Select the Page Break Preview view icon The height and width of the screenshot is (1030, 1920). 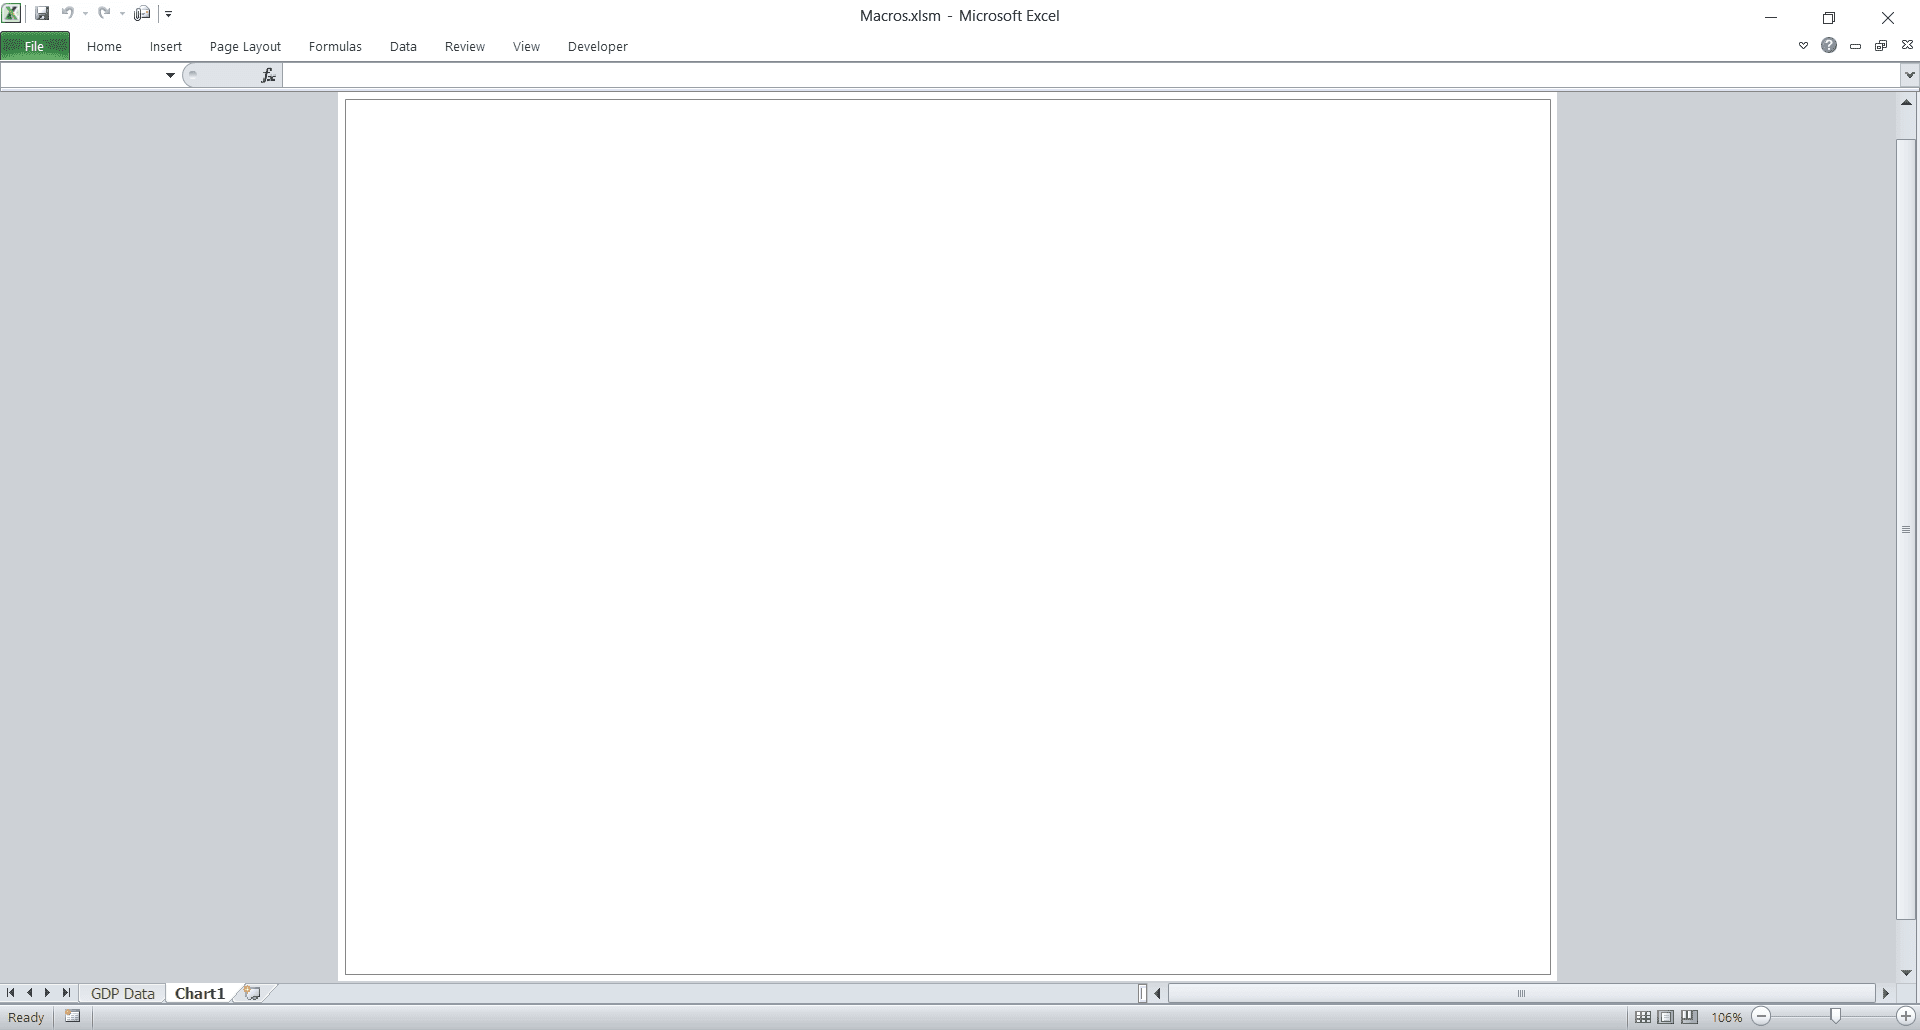tap(1689, 1017)
